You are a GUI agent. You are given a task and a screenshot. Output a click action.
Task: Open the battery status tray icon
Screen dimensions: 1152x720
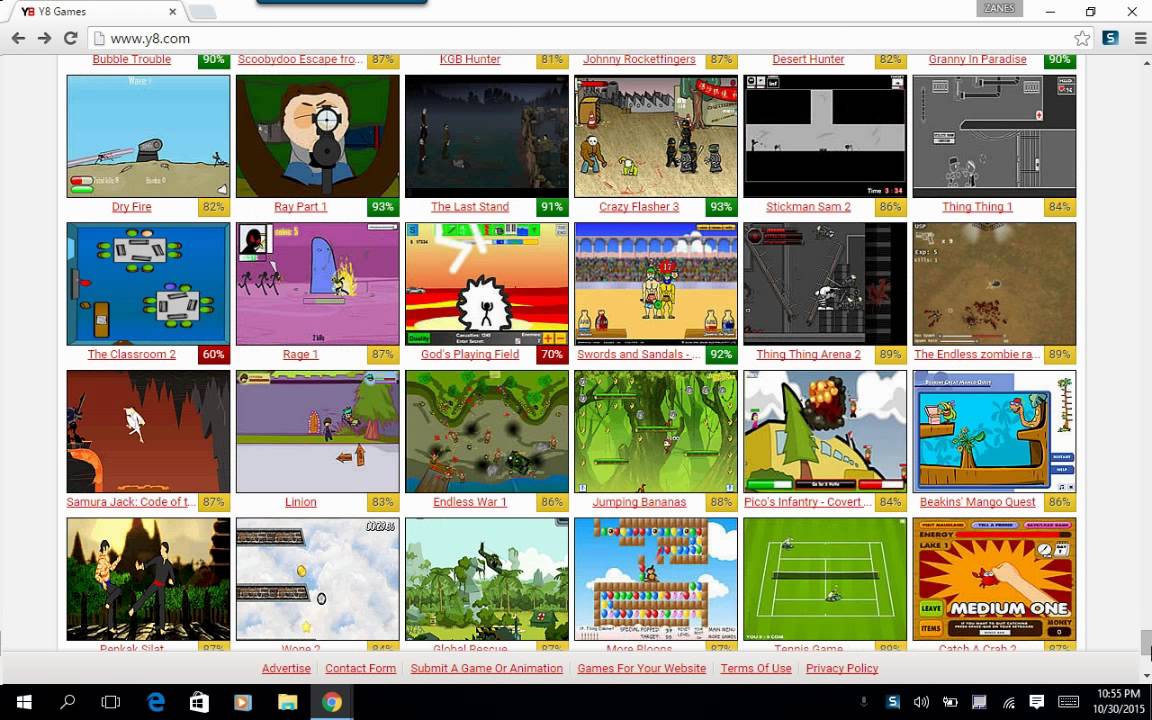(x=950, y=702)
